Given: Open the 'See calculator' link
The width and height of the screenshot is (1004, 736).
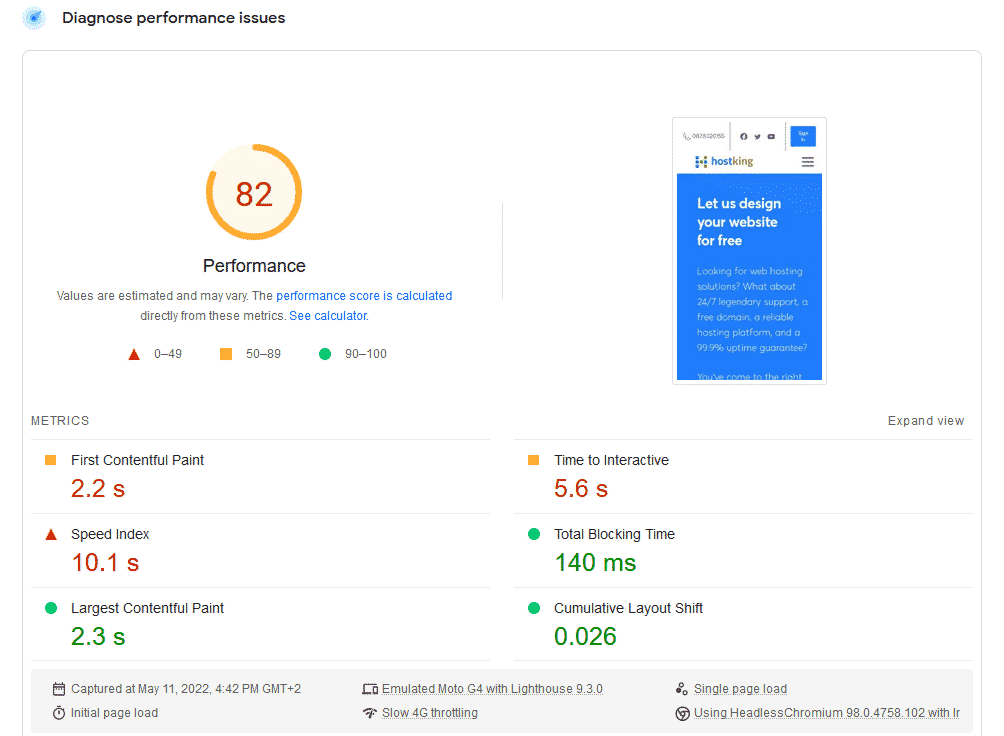Looking at the screenshot, I should point(327,316).
